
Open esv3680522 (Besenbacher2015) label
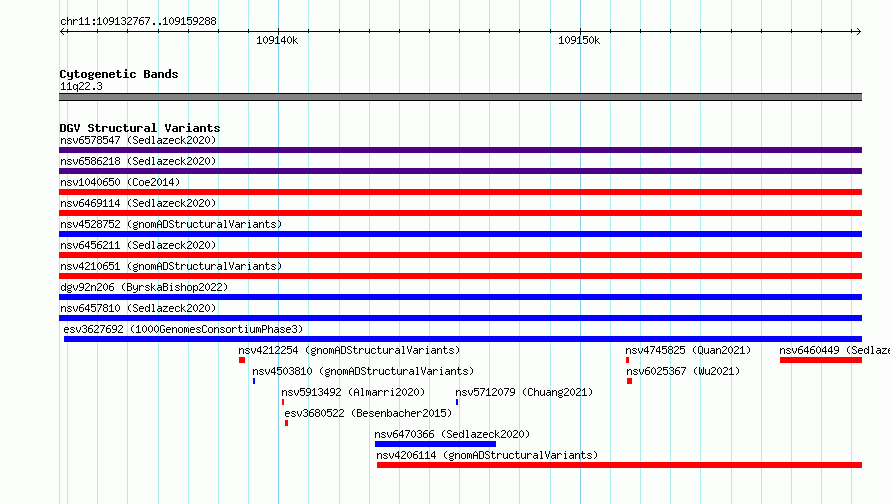coord(368,413)
